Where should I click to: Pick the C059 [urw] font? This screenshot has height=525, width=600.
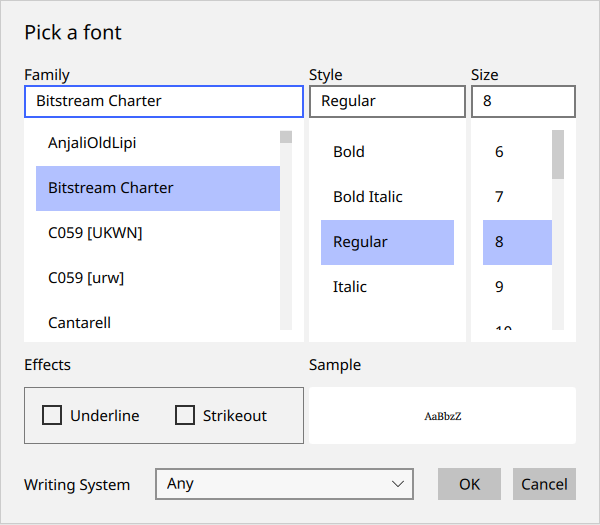pos(86,278)
